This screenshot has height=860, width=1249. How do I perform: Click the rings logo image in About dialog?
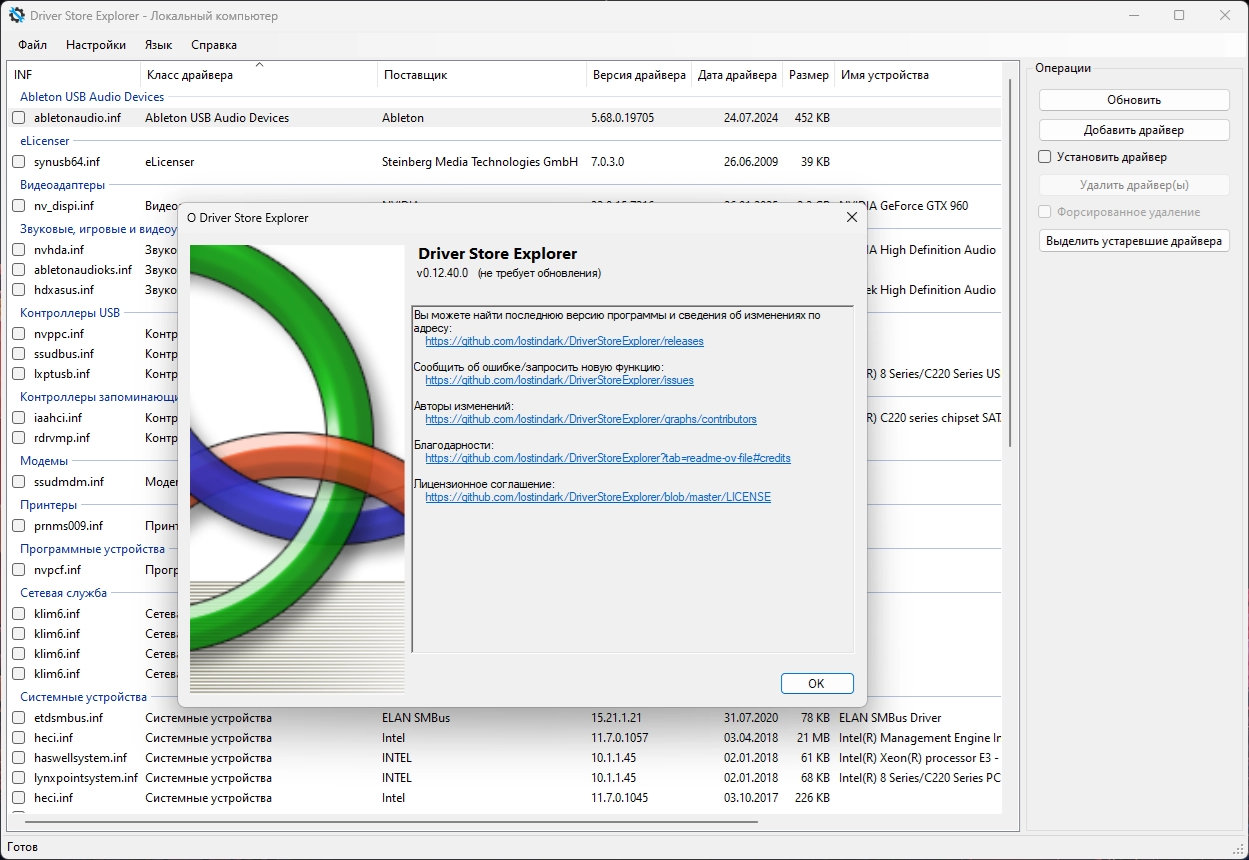click(x=297, y=469)
